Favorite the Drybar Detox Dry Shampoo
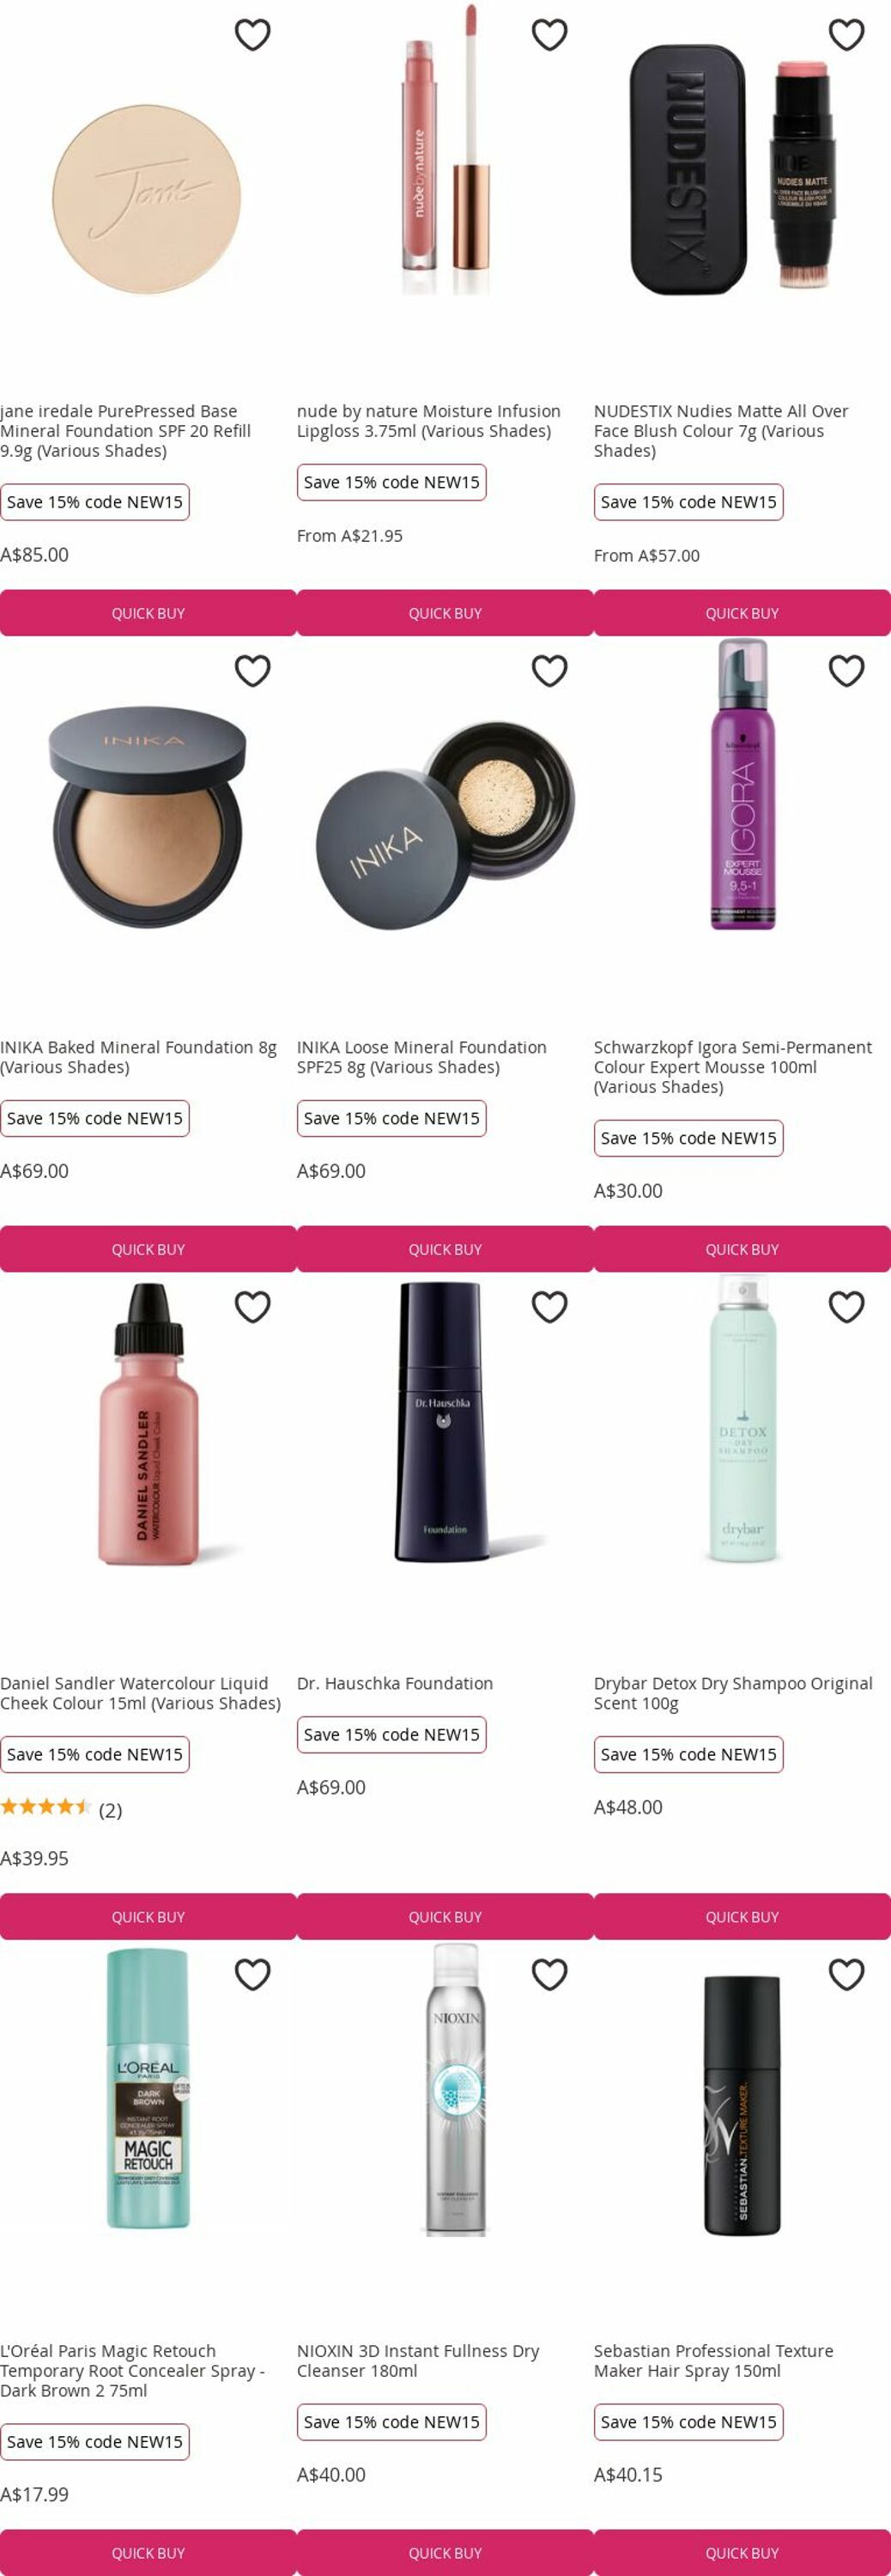891x2576 pixels. click(x=846, y=1306)
